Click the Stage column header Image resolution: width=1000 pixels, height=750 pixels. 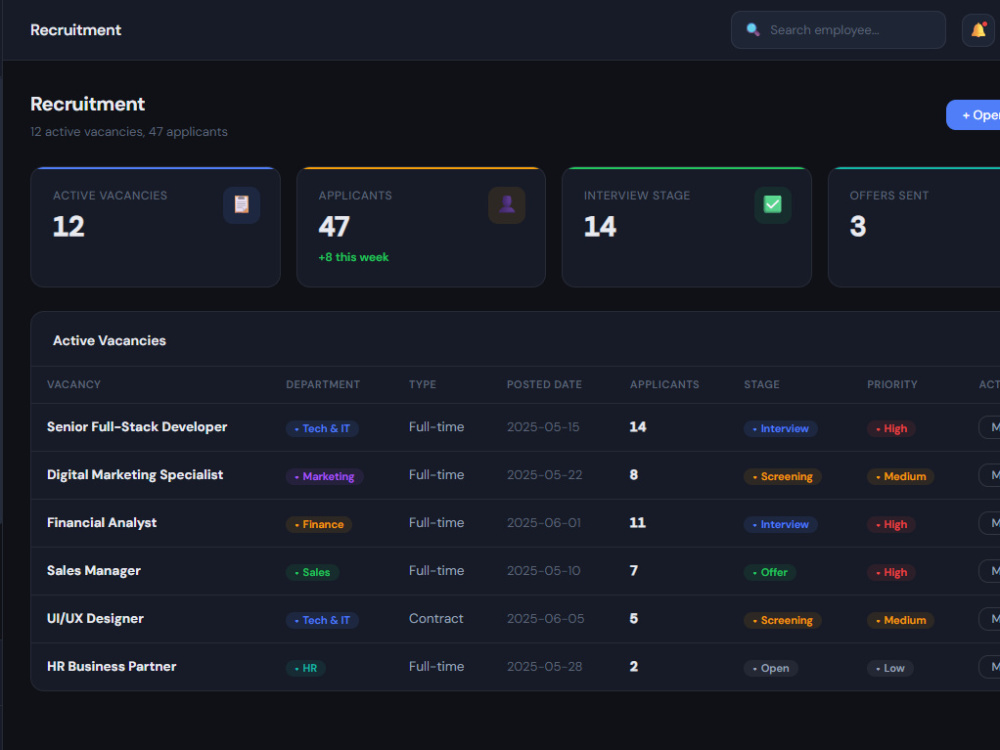761,385
